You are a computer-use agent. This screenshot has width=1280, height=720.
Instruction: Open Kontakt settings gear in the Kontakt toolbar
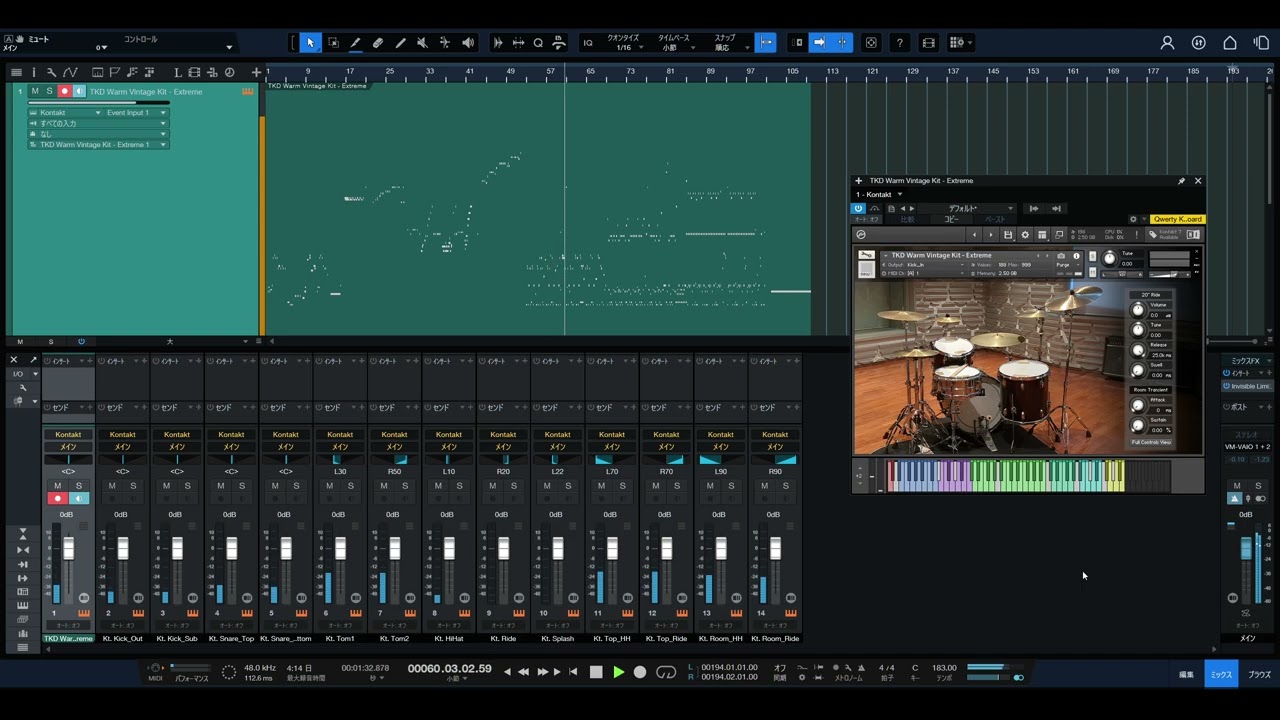(1025, 235)
